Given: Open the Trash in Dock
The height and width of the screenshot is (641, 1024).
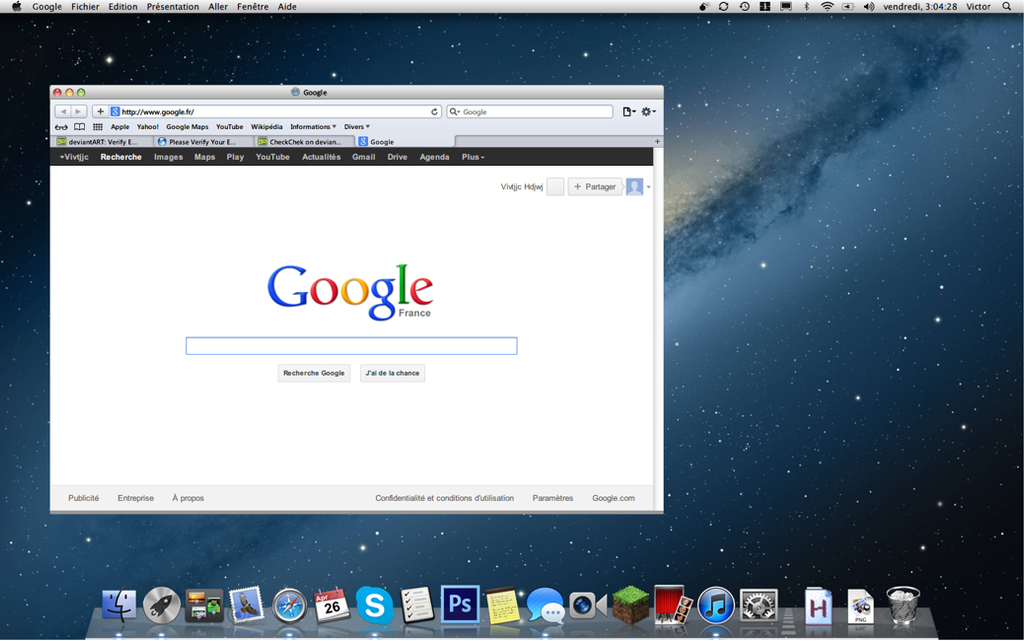Looking at the screenshot, I should (903, 605).
